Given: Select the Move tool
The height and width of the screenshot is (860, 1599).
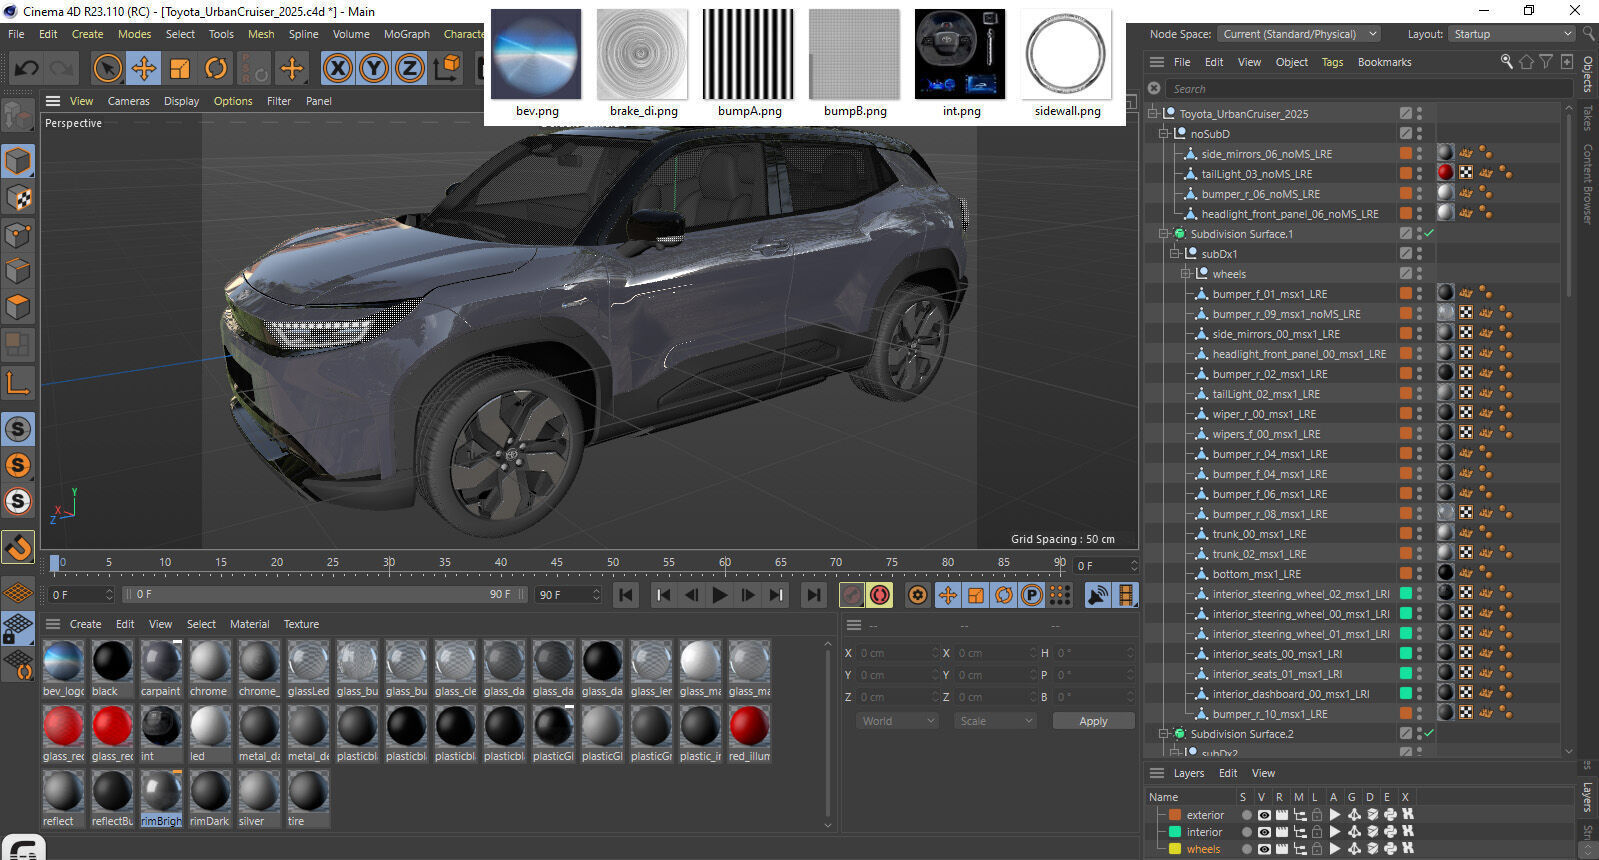Looking at the screenshot, I should (x=143, y=68).
